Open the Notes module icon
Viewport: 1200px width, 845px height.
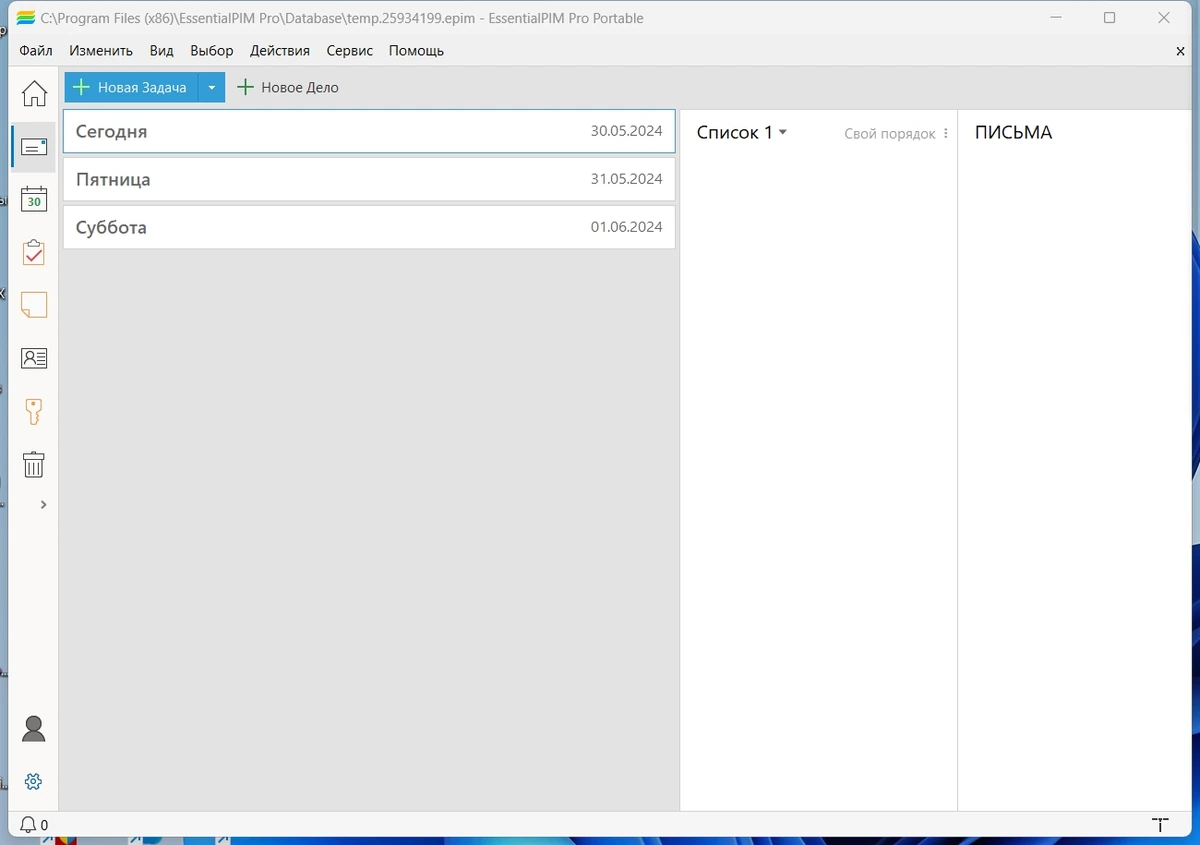(34, 305)
